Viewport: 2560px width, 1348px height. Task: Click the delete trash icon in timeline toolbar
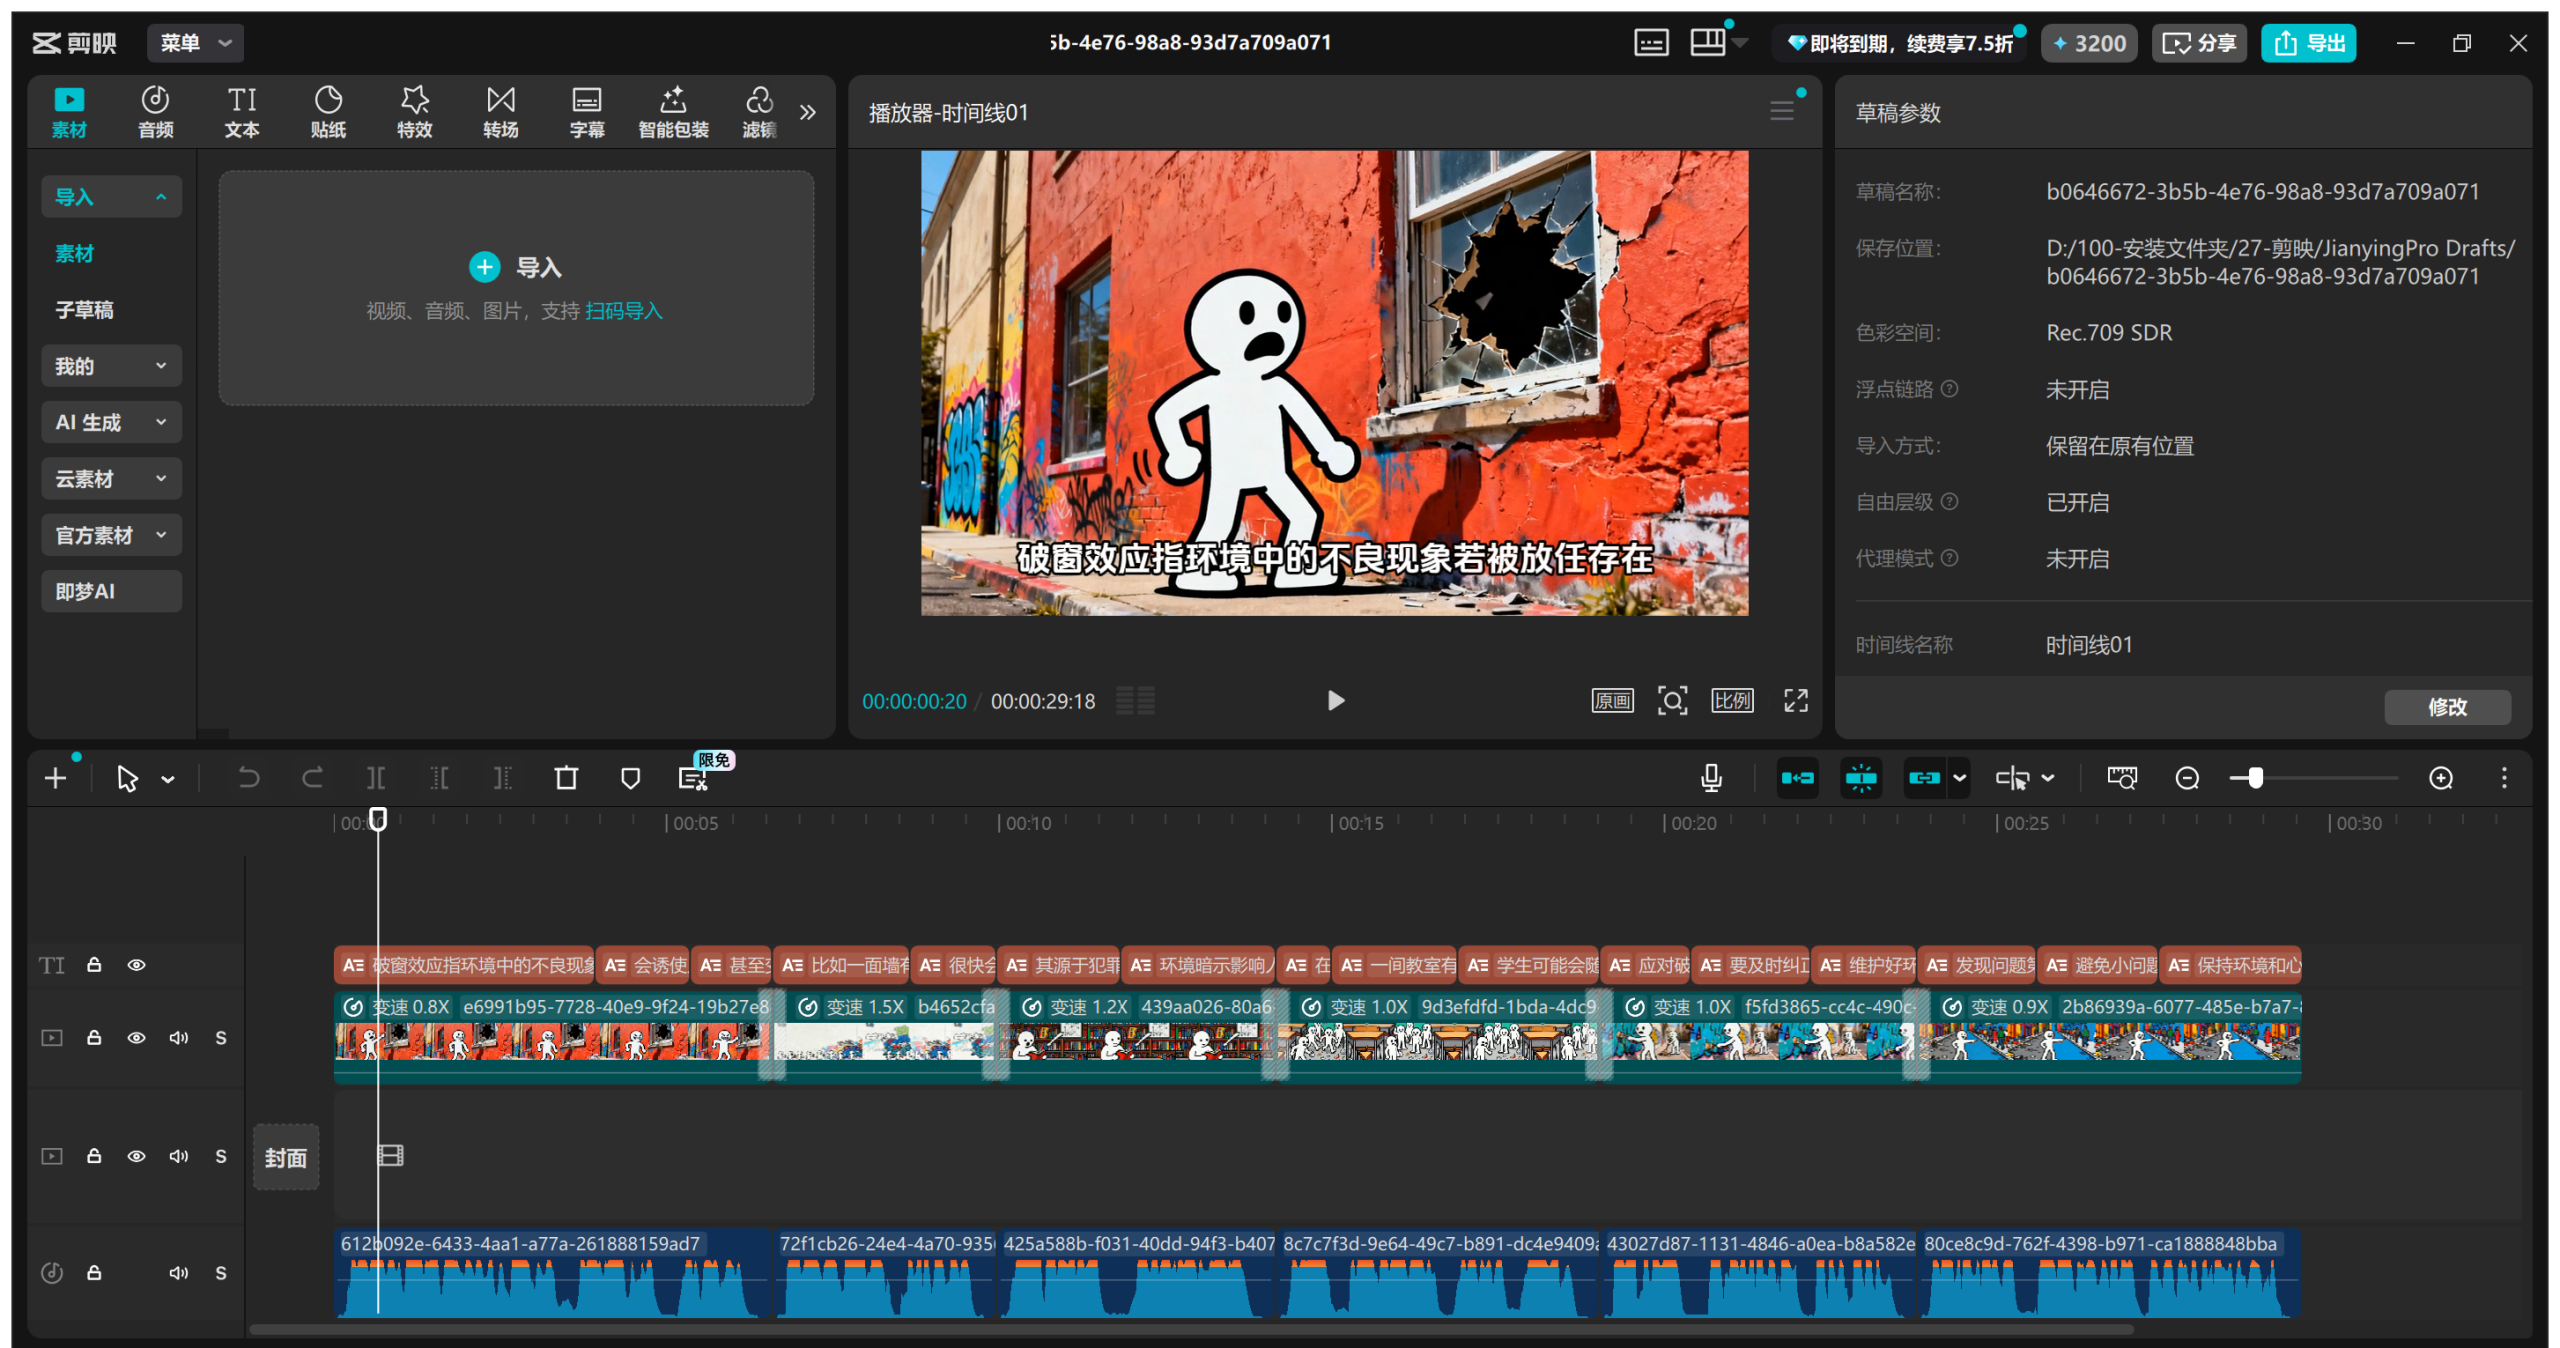click(x=566, y=778)
